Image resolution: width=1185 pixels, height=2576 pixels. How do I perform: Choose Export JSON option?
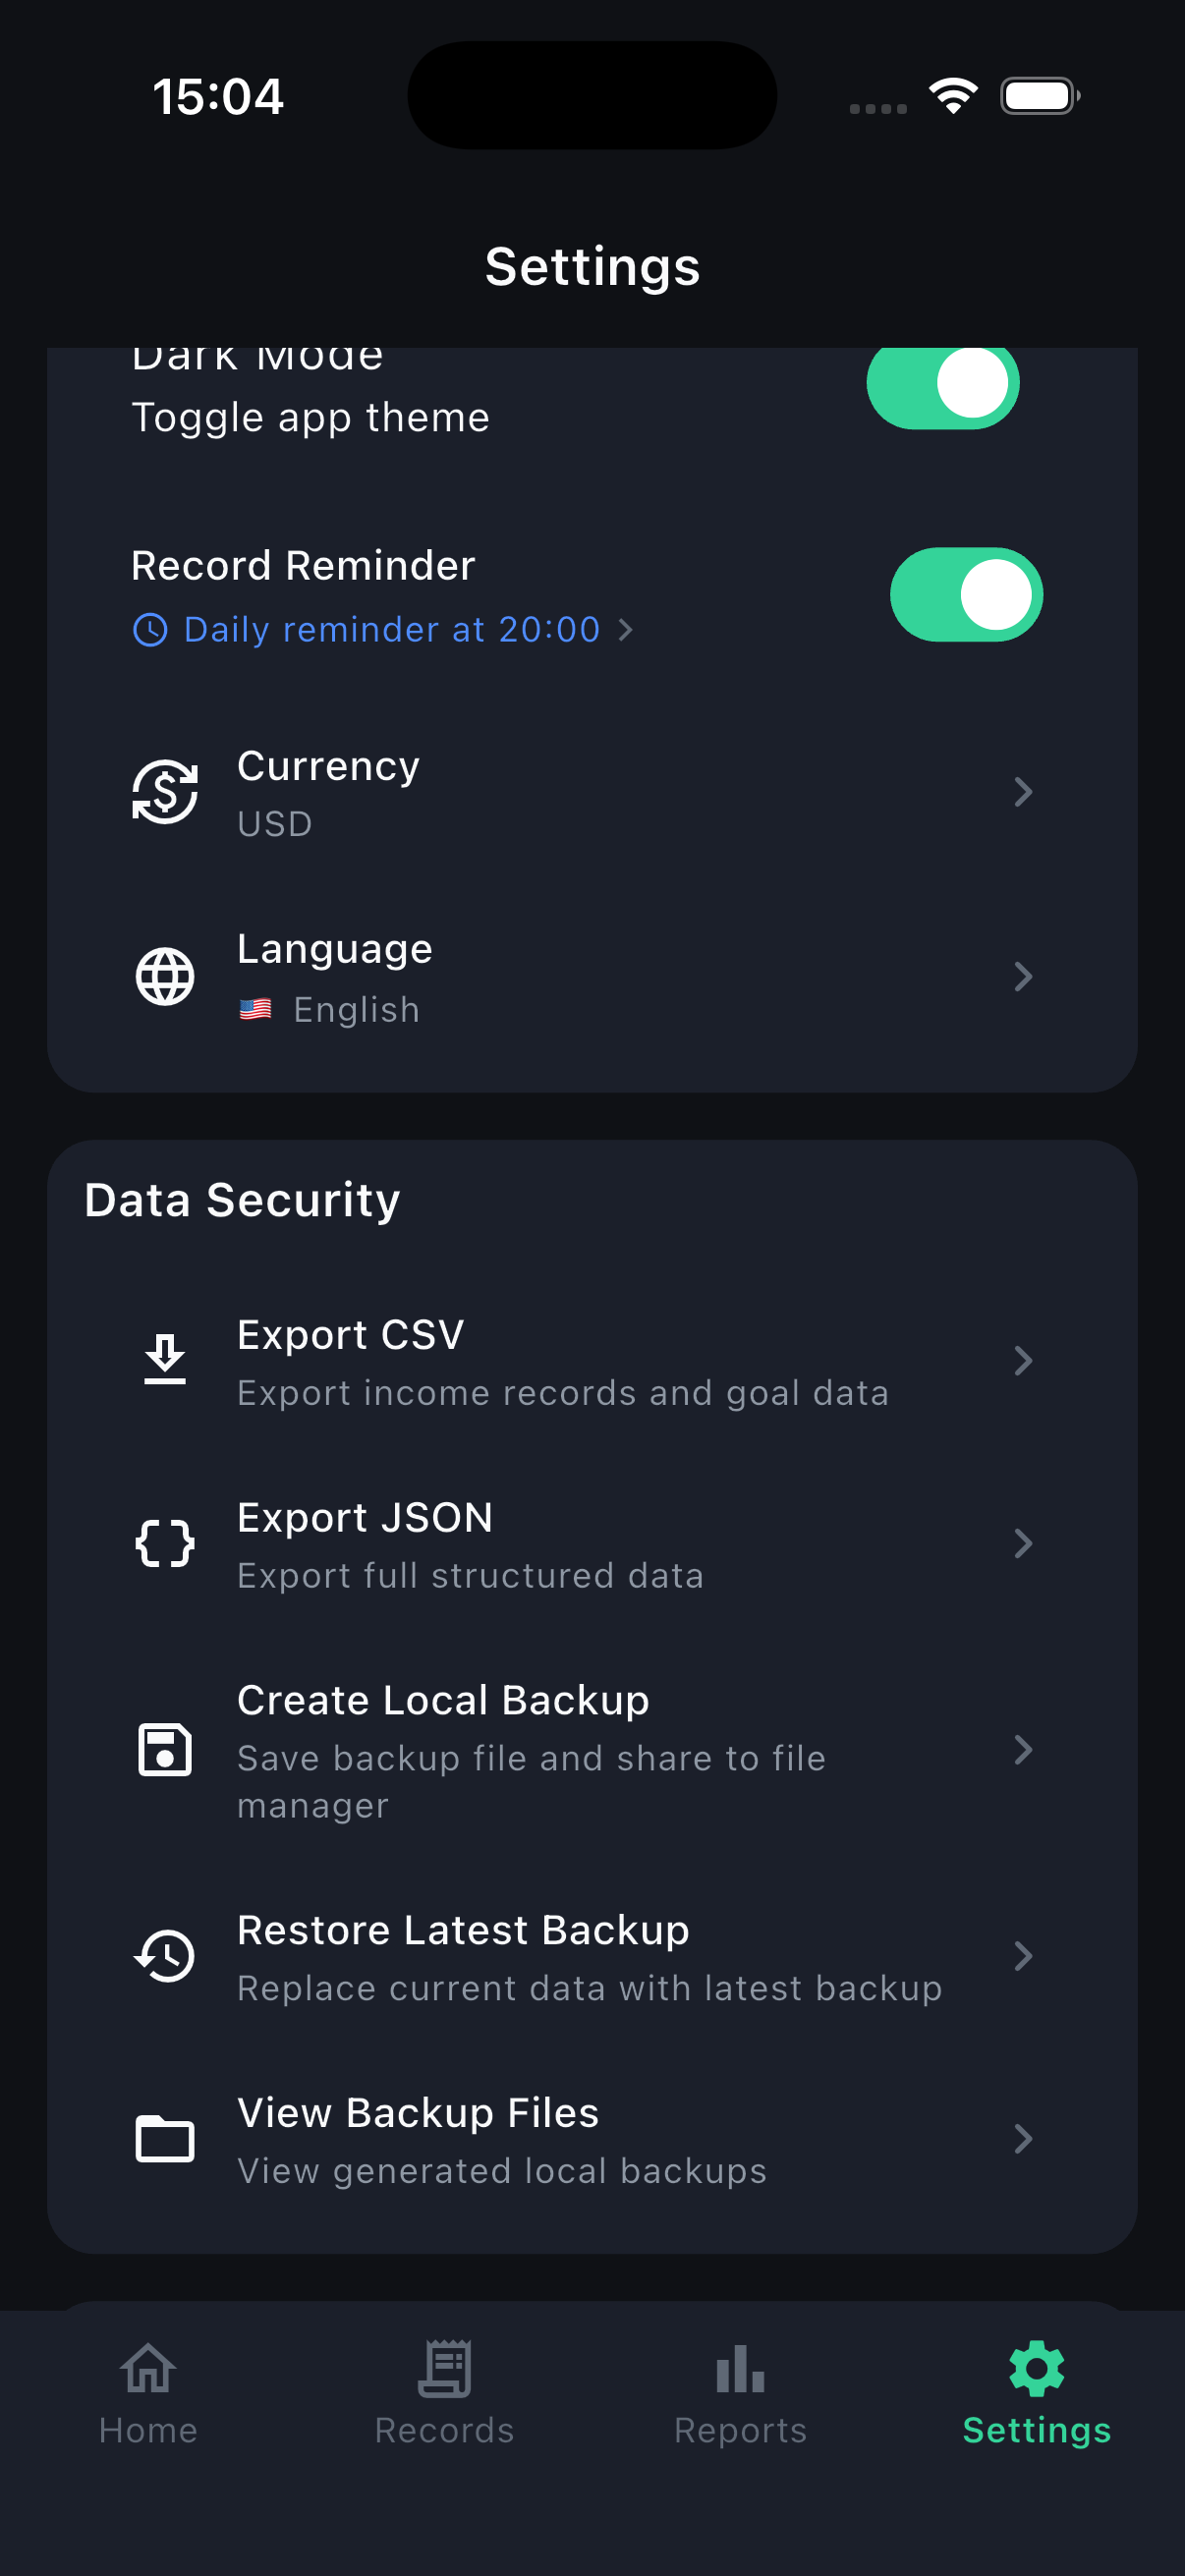[592, 1544]
